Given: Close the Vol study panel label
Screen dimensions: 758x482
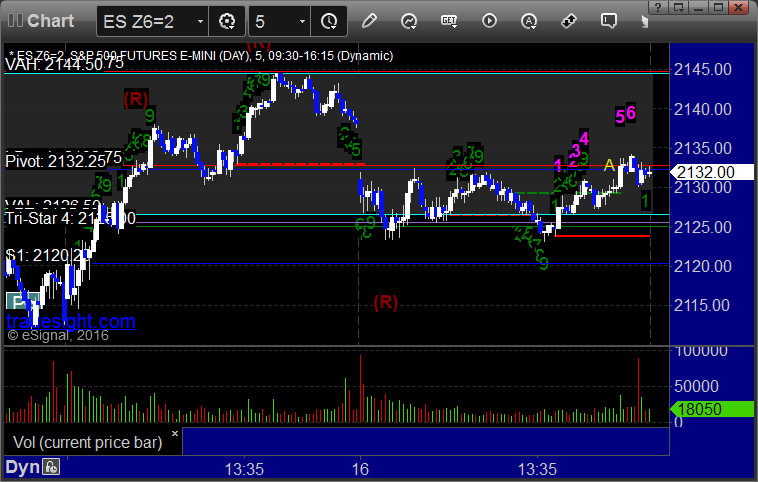Looking at the screenshot, I should click(175, 434).
